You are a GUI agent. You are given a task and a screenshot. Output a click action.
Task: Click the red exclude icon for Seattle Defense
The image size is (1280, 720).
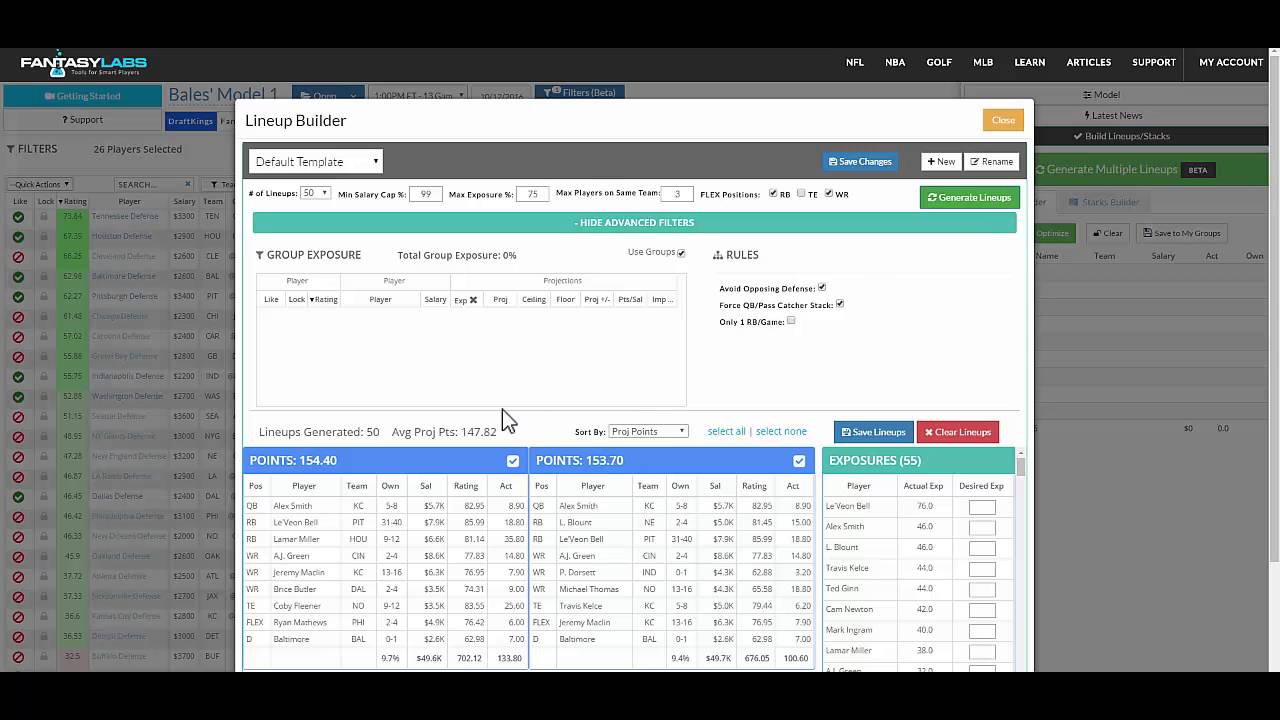click(18, 416)
